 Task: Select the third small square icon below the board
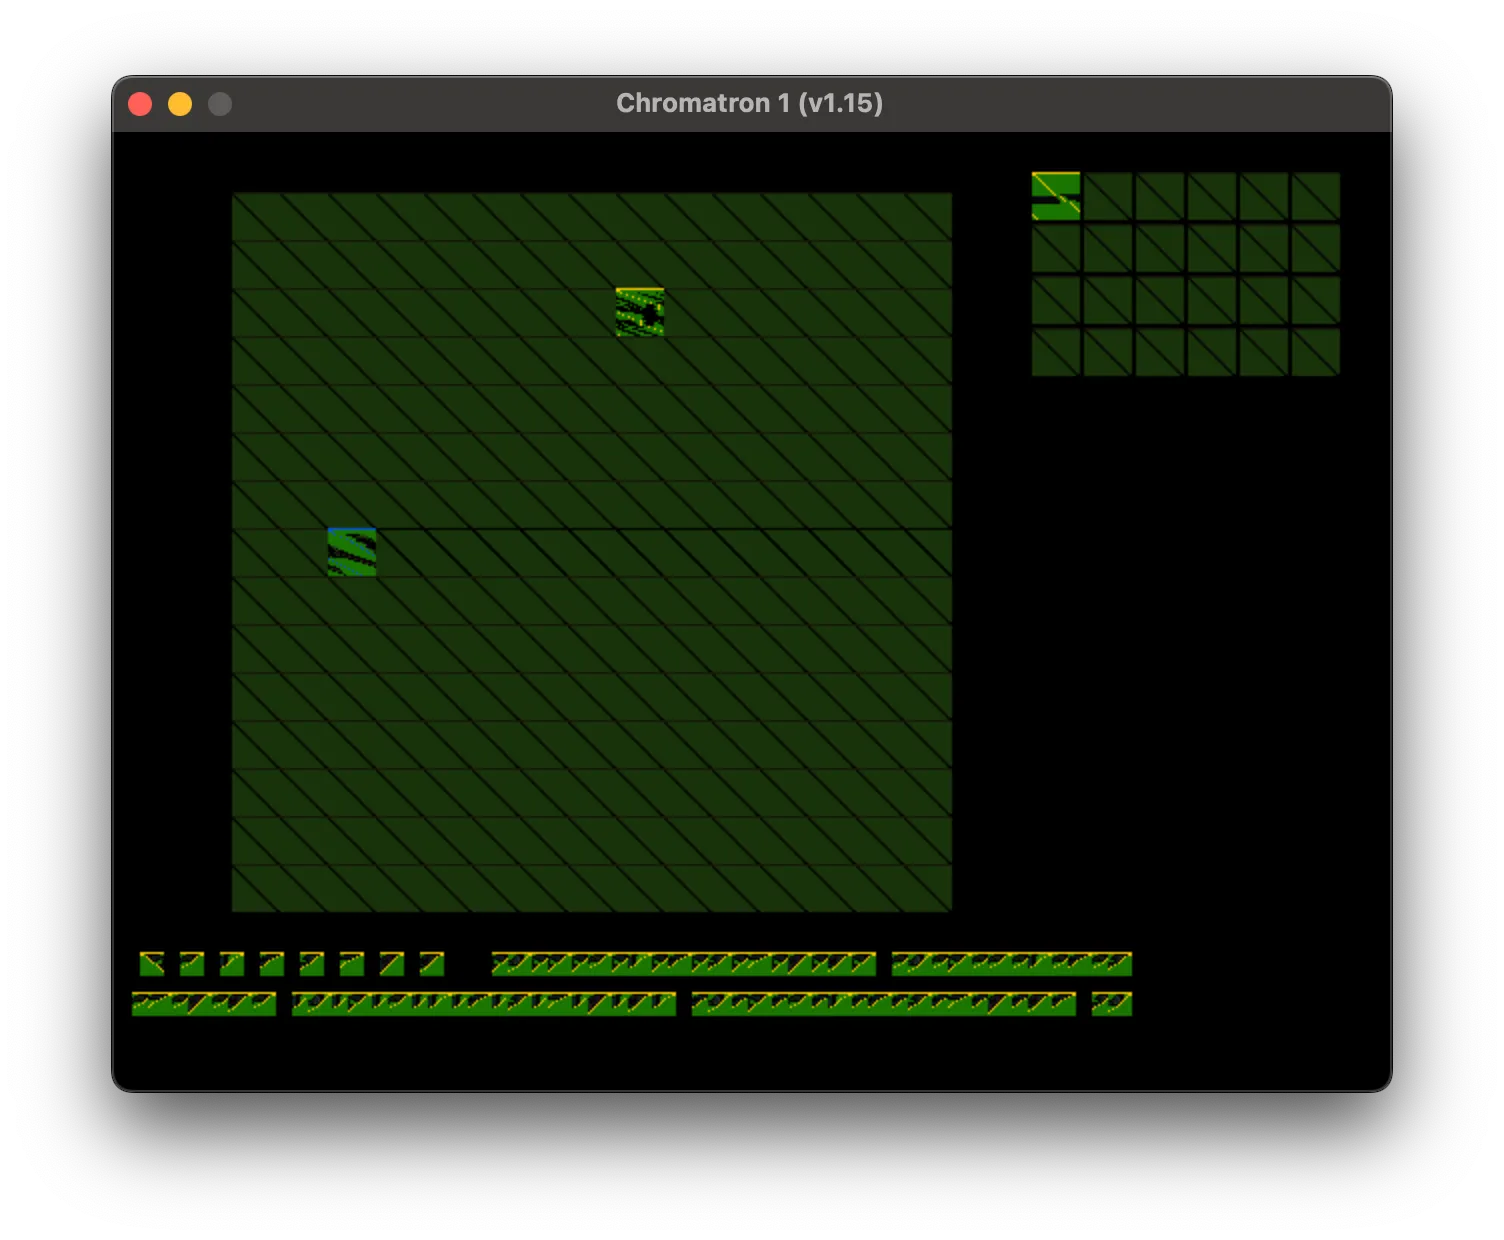(232, 963)
